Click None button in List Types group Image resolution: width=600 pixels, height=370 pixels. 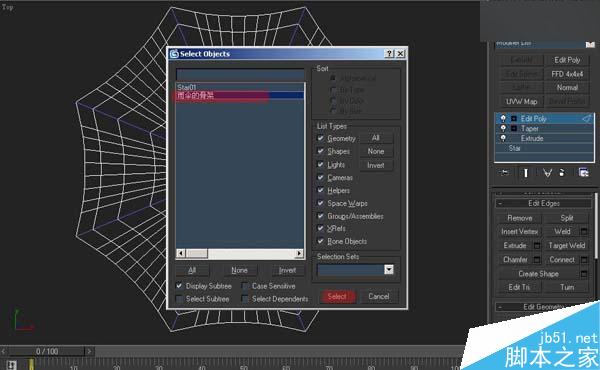[x=375, y=151]
